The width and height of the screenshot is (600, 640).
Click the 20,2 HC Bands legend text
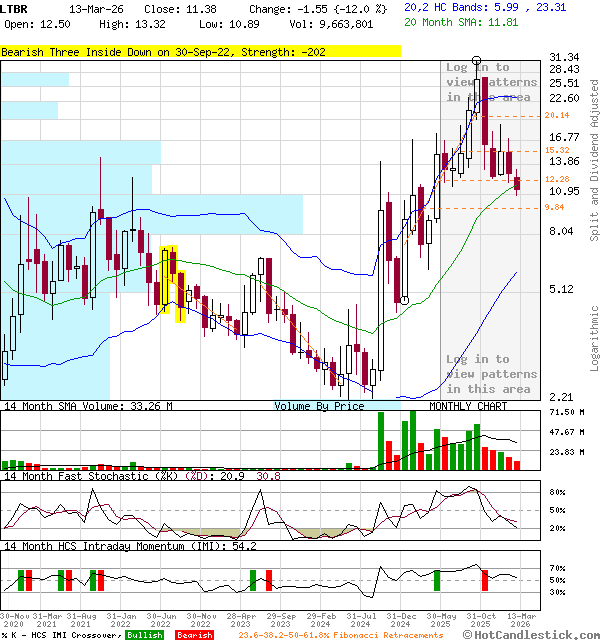click(485, 7)
